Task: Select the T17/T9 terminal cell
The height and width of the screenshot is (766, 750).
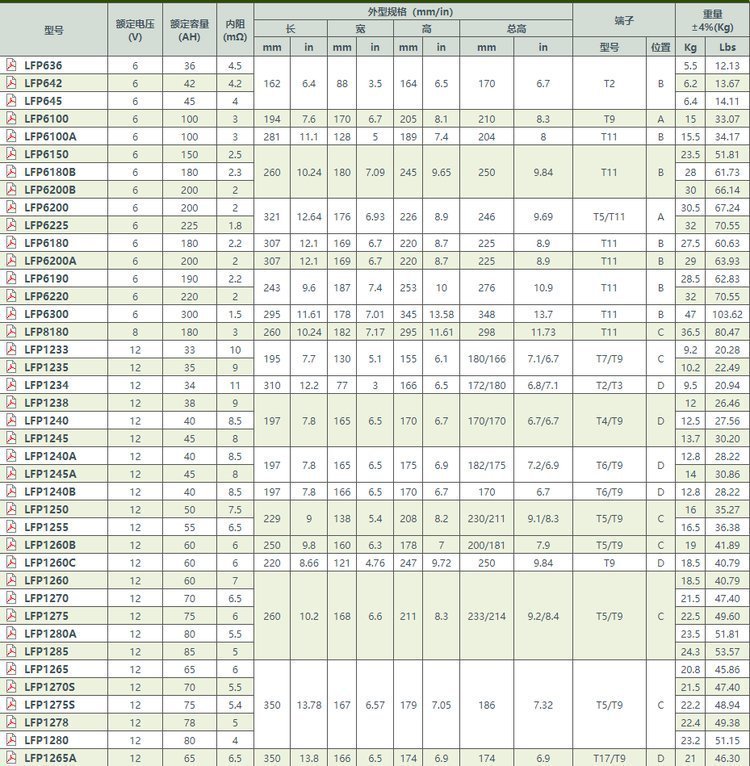Action: click(x=609, y=758)
